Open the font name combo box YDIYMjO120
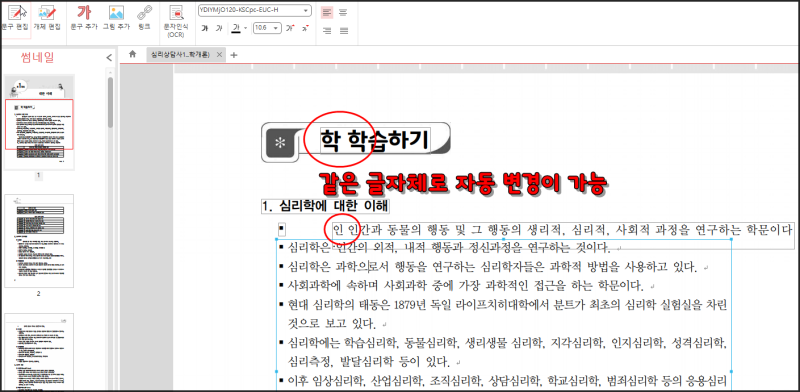 (254, 10)
